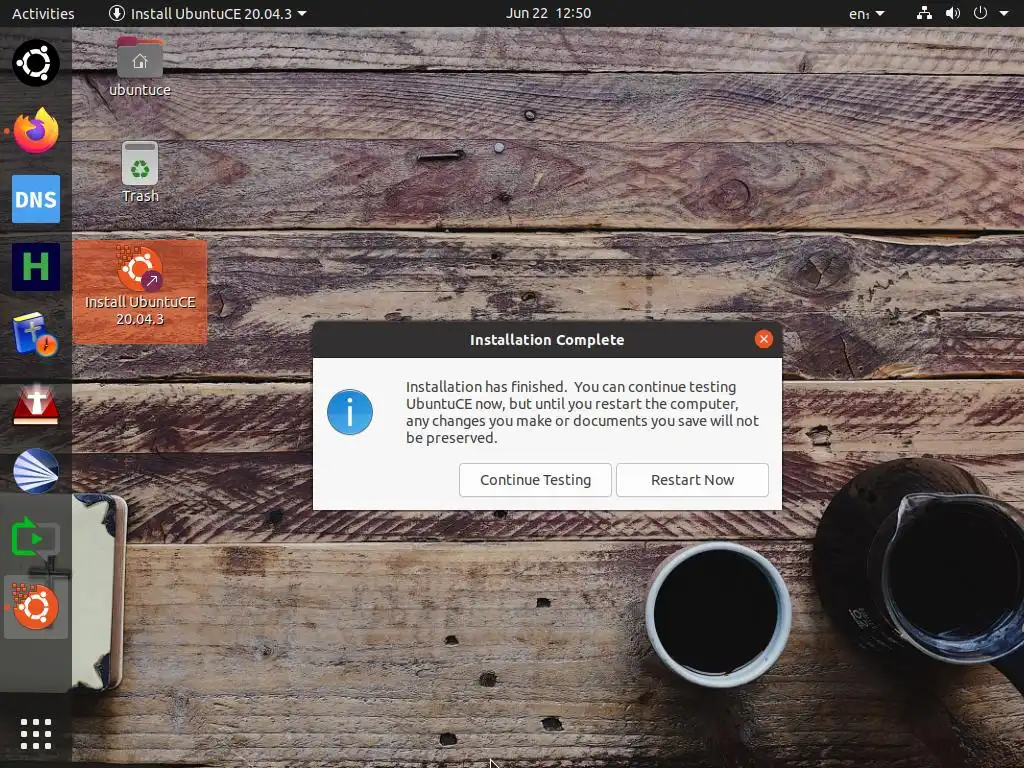Click the network status icon
Image resolution: width=1024 pixels, height=768 pixels.
(924, 13)
